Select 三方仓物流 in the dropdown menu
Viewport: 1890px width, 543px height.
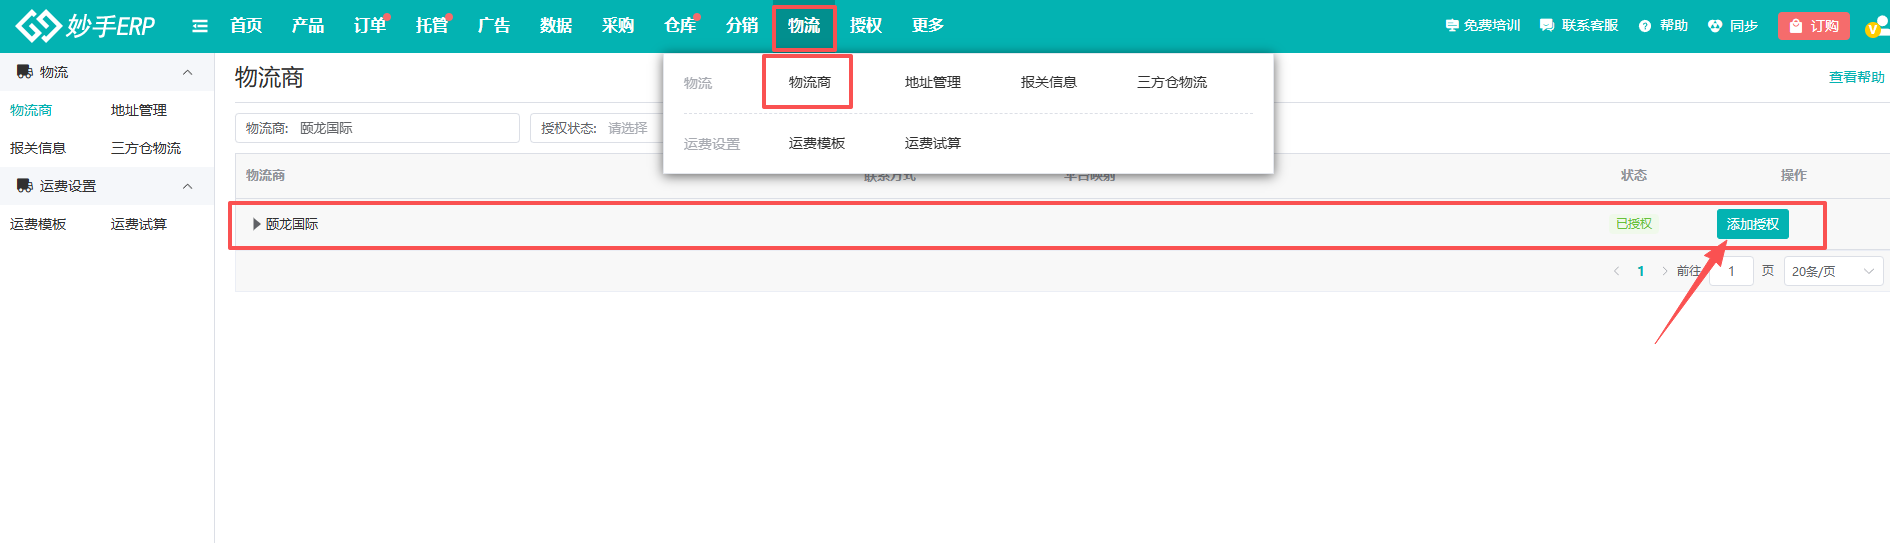pyautogui.click(x=1172, y=82)
